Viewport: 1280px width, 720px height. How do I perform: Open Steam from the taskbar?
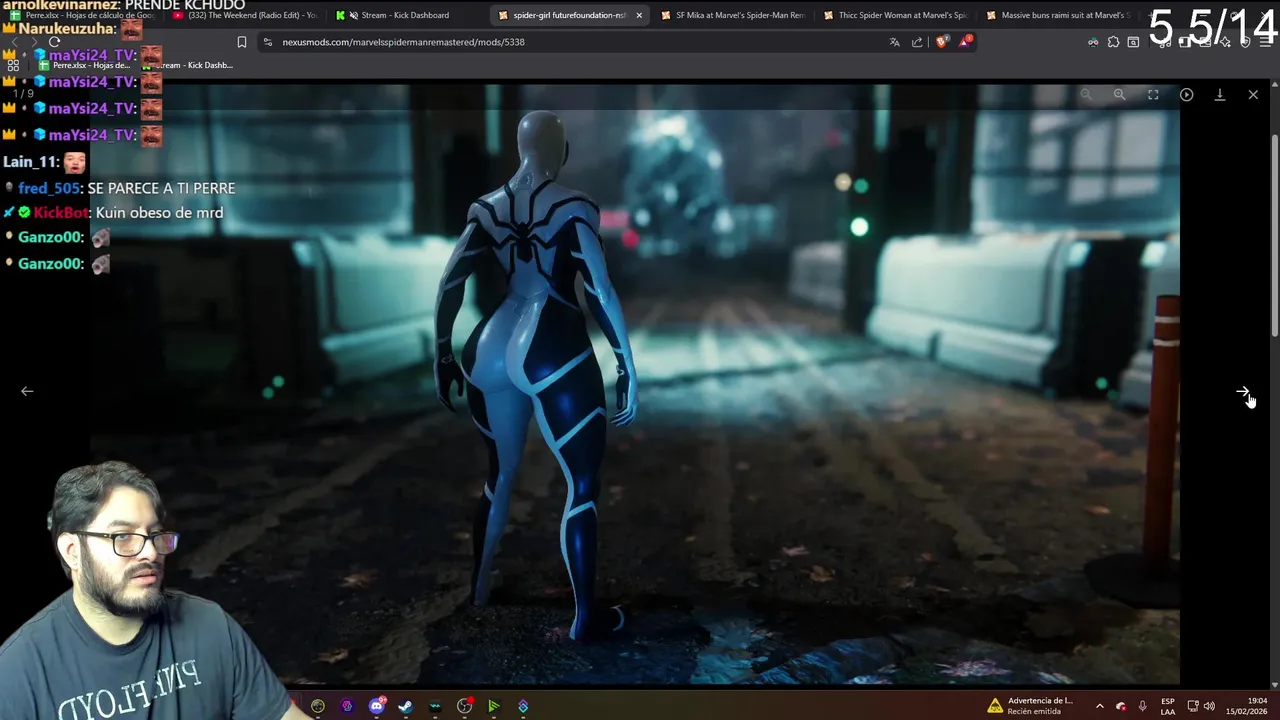[x=405, y=706]
